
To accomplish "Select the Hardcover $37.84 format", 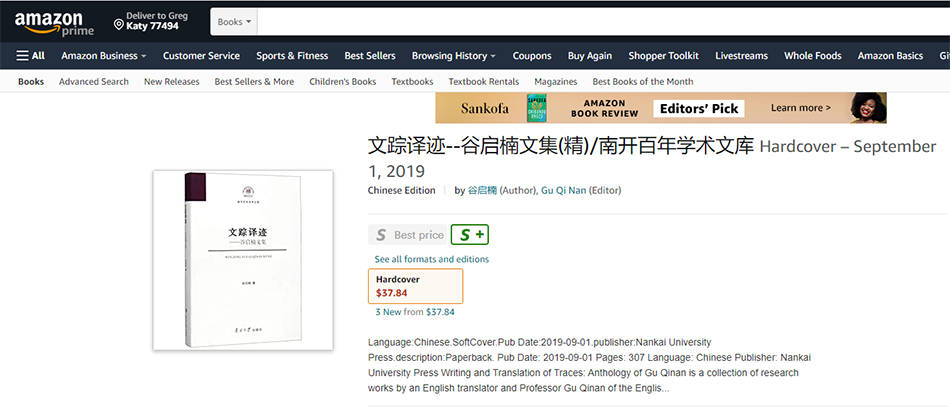I will pyautogui.click(x=416, y=286).
